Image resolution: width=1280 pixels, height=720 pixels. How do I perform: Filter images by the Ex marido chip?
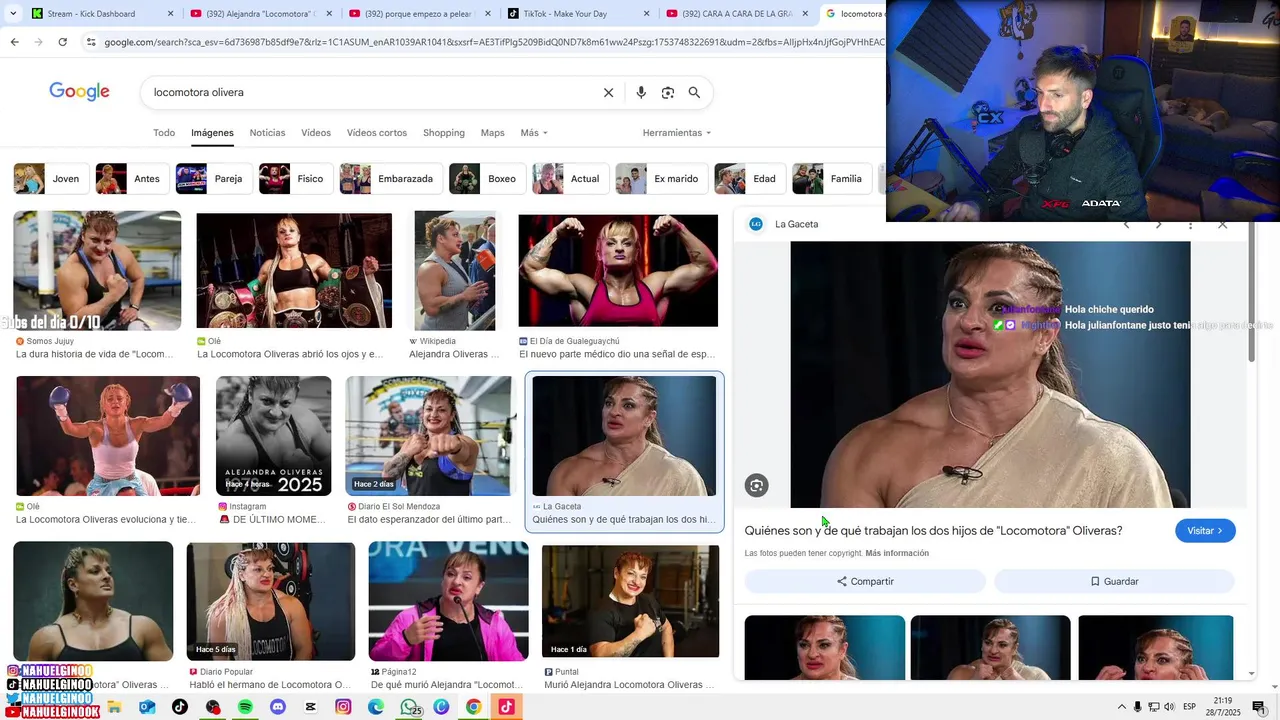tap(660, 179)
